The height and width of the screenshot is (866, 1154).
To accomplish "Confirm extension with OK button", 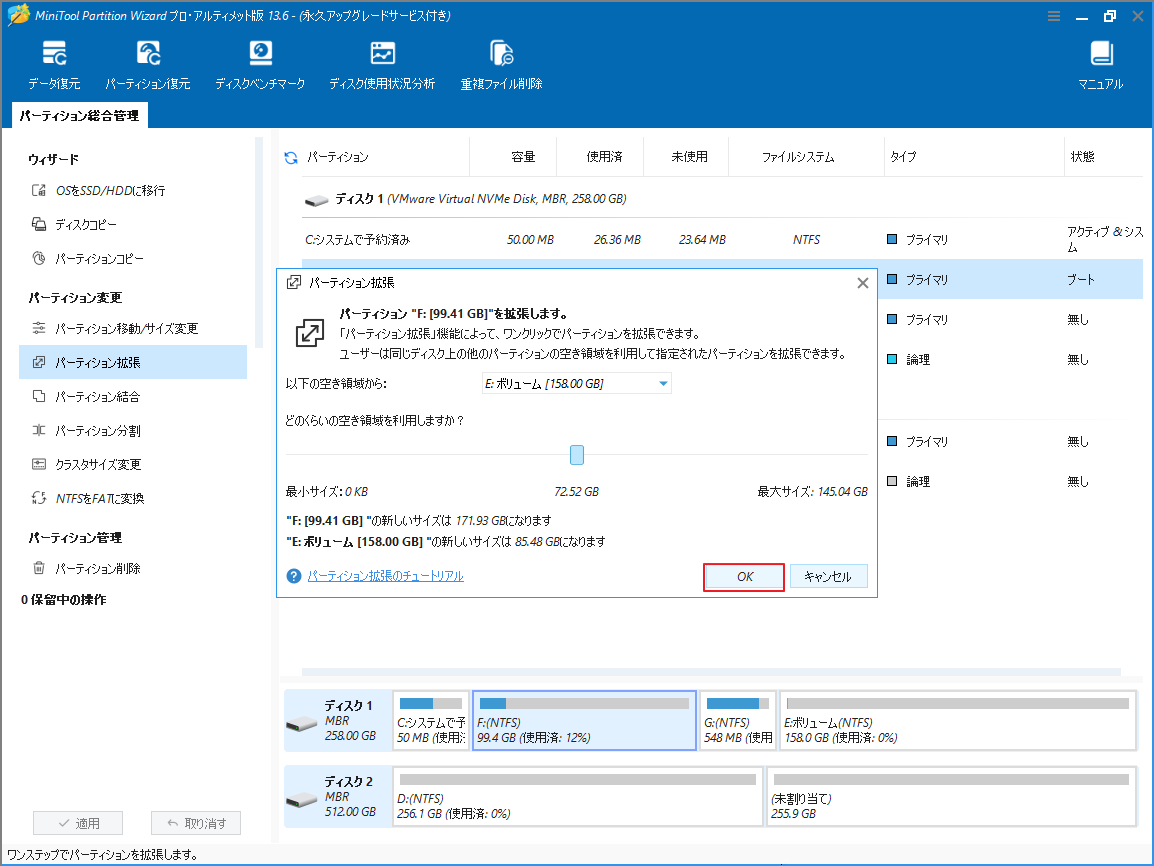I will (744, 577).
